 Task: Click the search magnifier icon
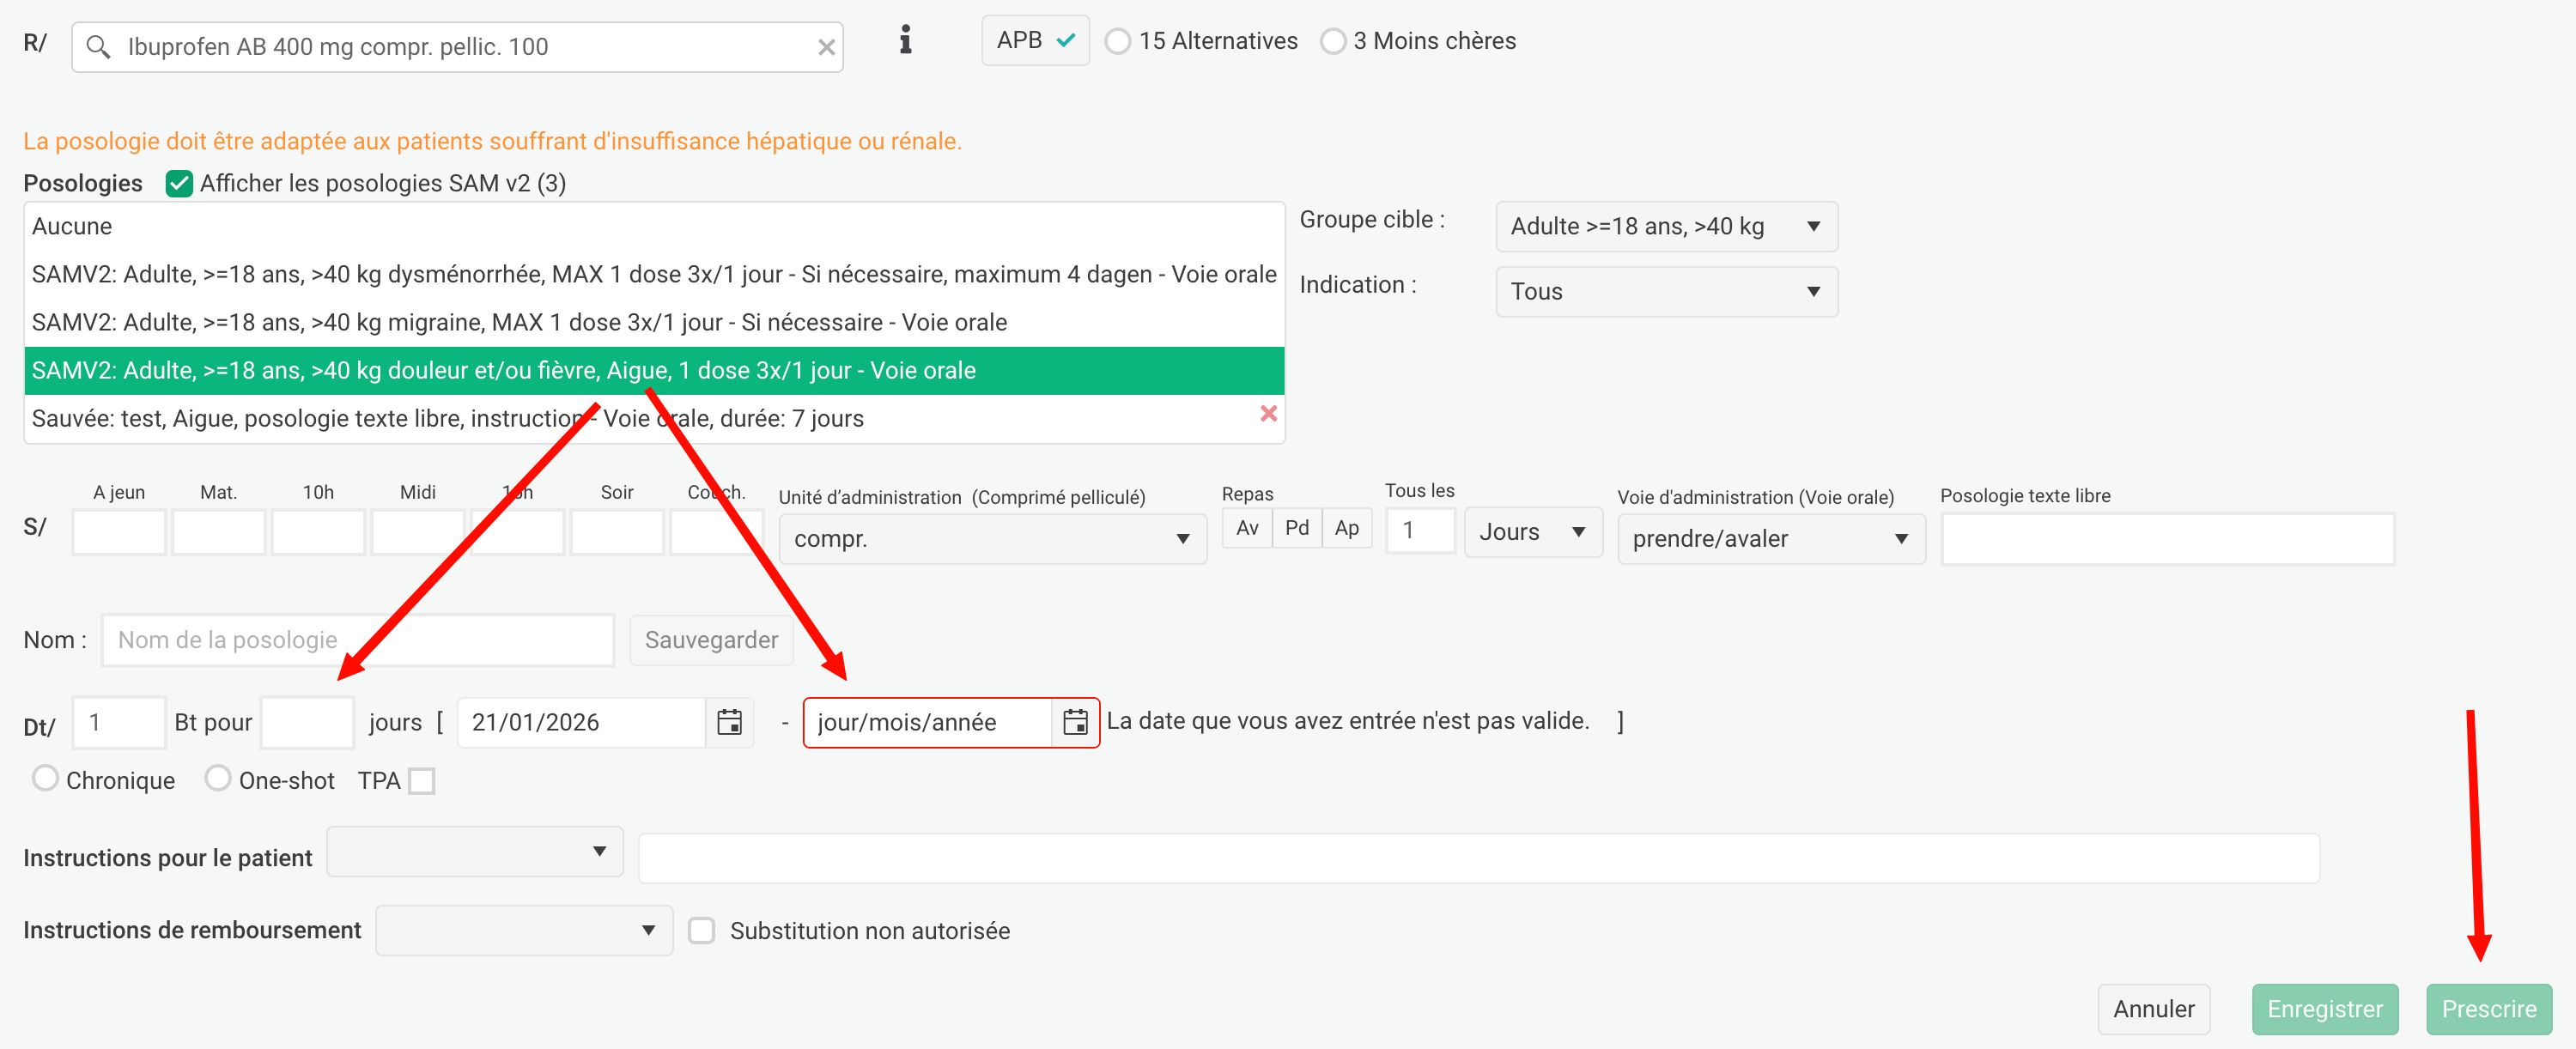click(98, 47)
